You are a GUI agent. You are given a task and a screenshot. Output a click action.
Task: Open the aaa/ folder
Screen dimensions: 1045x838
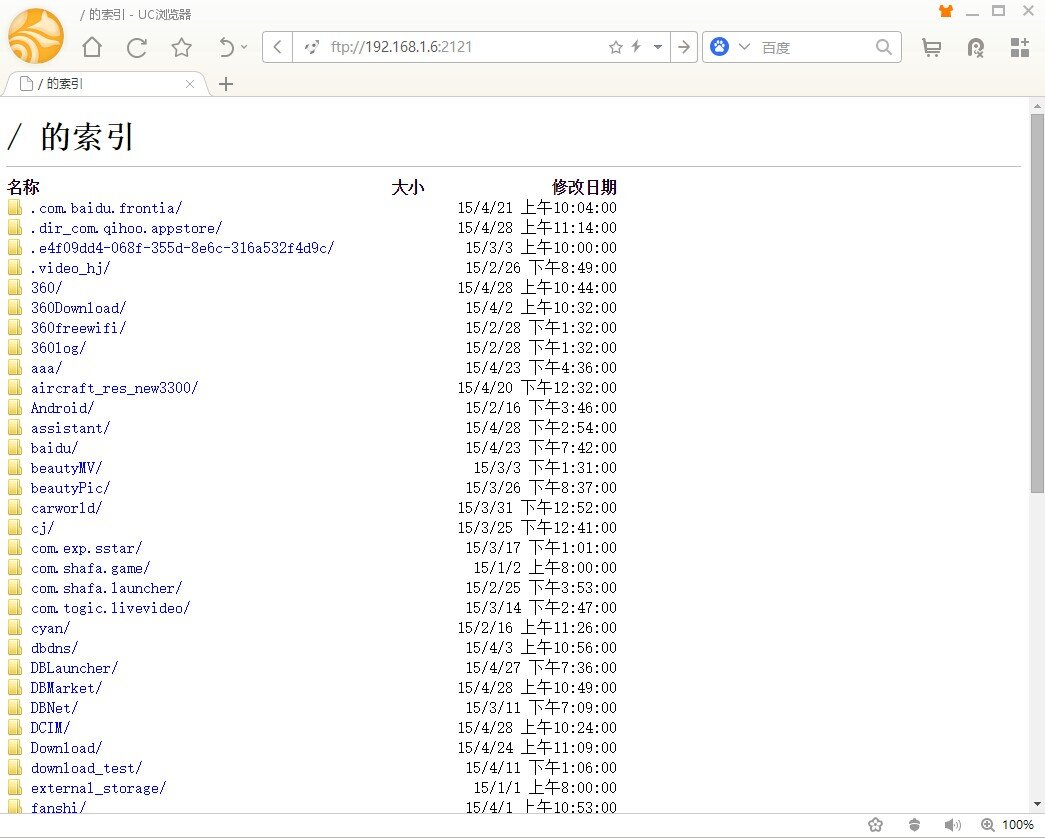coord(46,368)
